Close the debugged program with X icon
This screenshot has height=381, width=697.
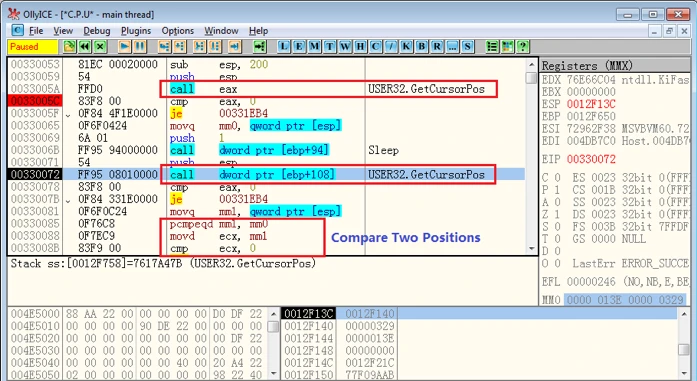pyautogui.click(x=100, y=47)
